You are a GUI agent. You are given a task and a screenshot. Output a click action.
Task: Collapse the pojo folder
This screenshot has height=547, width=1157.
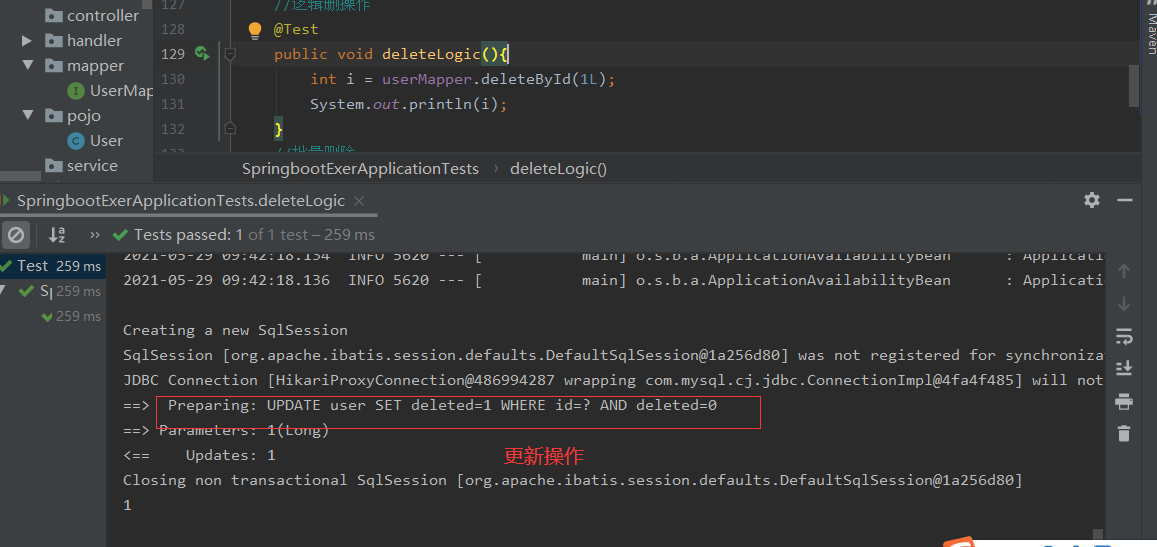28,115
